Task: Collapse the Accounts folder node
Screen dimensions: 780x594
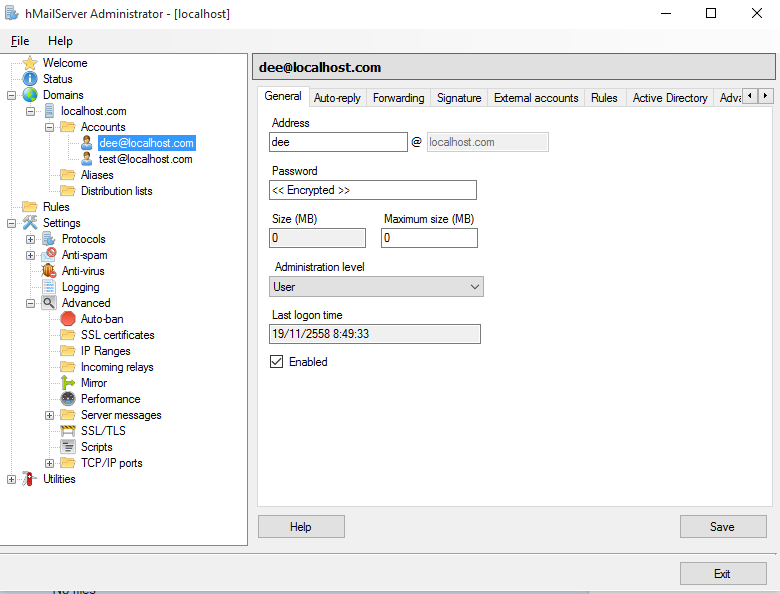Action: pos(49,127)
